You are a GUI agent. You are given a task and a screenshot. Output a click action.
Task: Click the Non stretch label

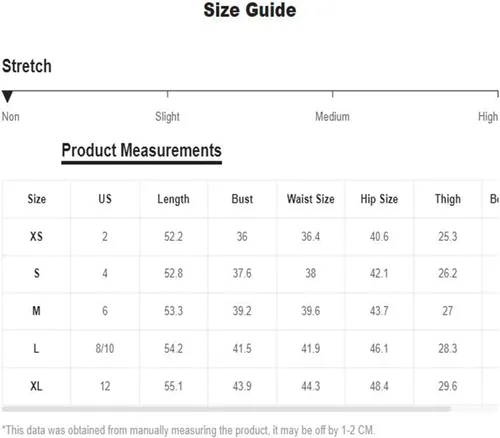click(x=11, y=117)
